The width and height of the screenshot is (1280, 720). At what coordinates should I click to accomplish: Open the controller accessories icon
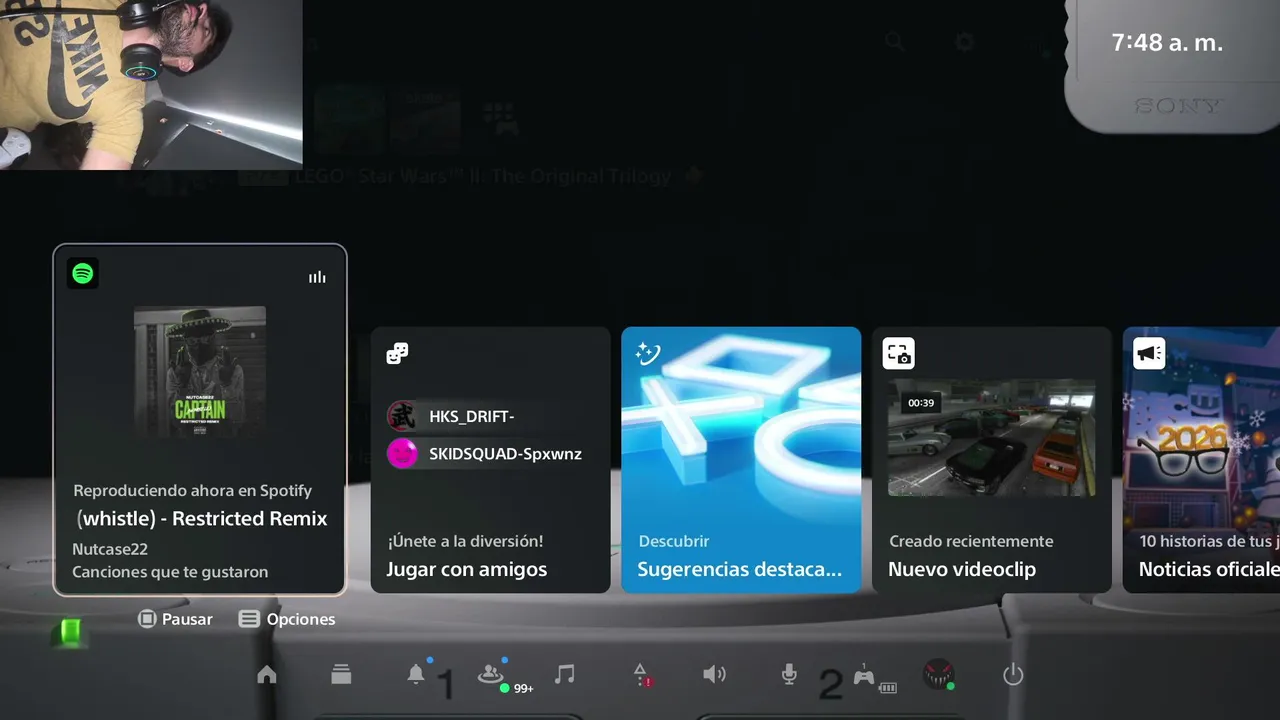point(864,676)
